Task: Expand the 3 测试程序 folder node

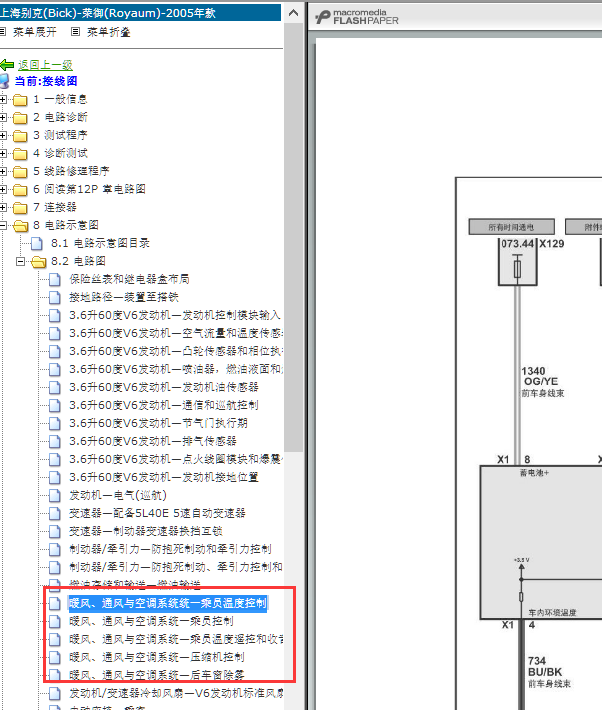Action: point(3,135)
